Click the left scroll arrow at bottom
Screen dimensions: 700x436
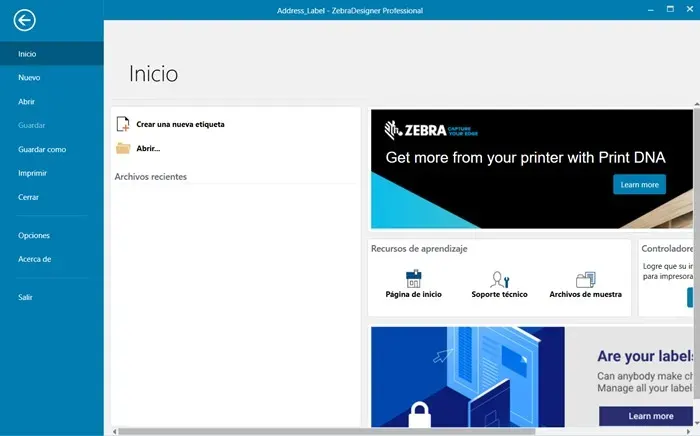(x=115, y=432)
